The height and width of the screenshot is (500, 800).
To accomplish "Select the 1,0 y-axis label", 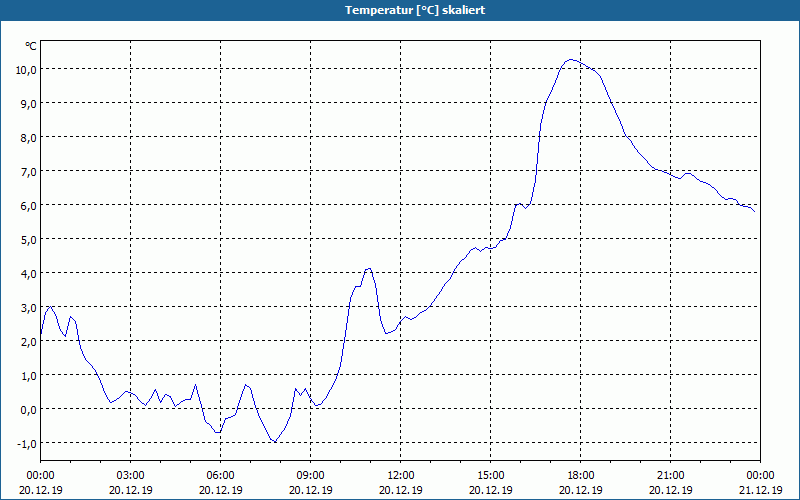I will pos(28,376).
